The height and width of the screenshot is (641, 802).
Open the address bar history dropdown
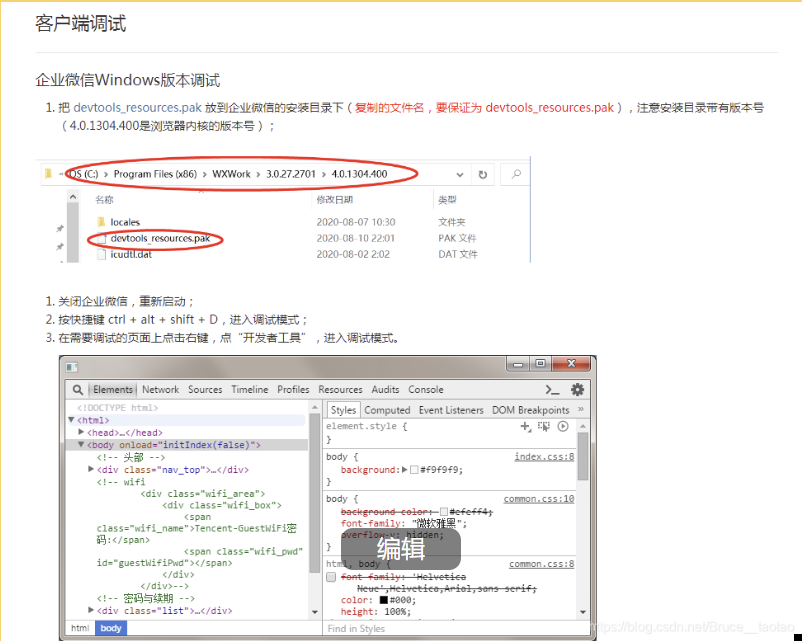tap(459, 174)
